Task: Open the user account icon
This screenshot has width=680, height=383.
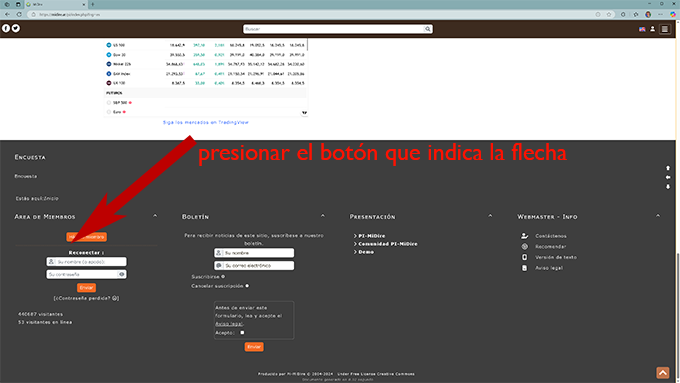Action: tap(652, 29)
